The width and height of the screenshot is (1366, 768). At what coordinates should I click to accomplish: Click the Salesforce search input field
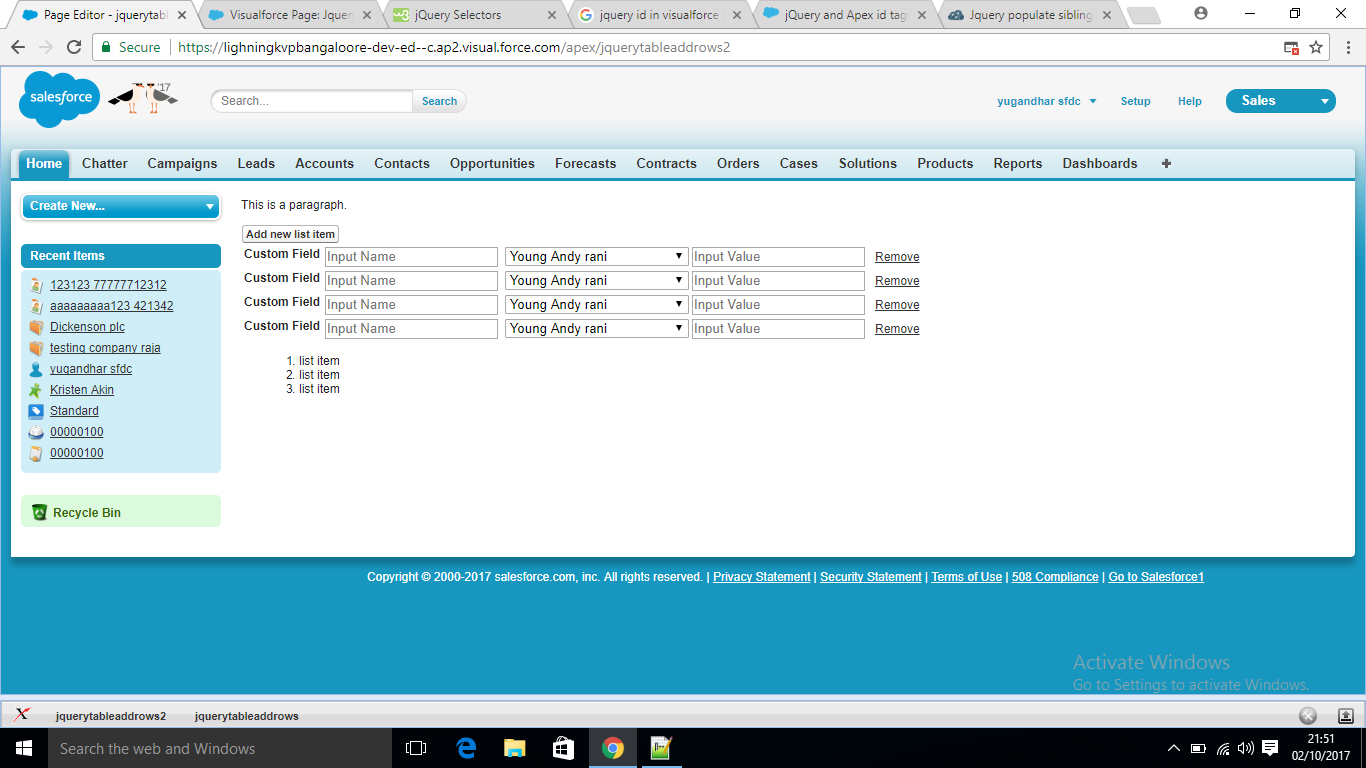click(x=312, y=101)
